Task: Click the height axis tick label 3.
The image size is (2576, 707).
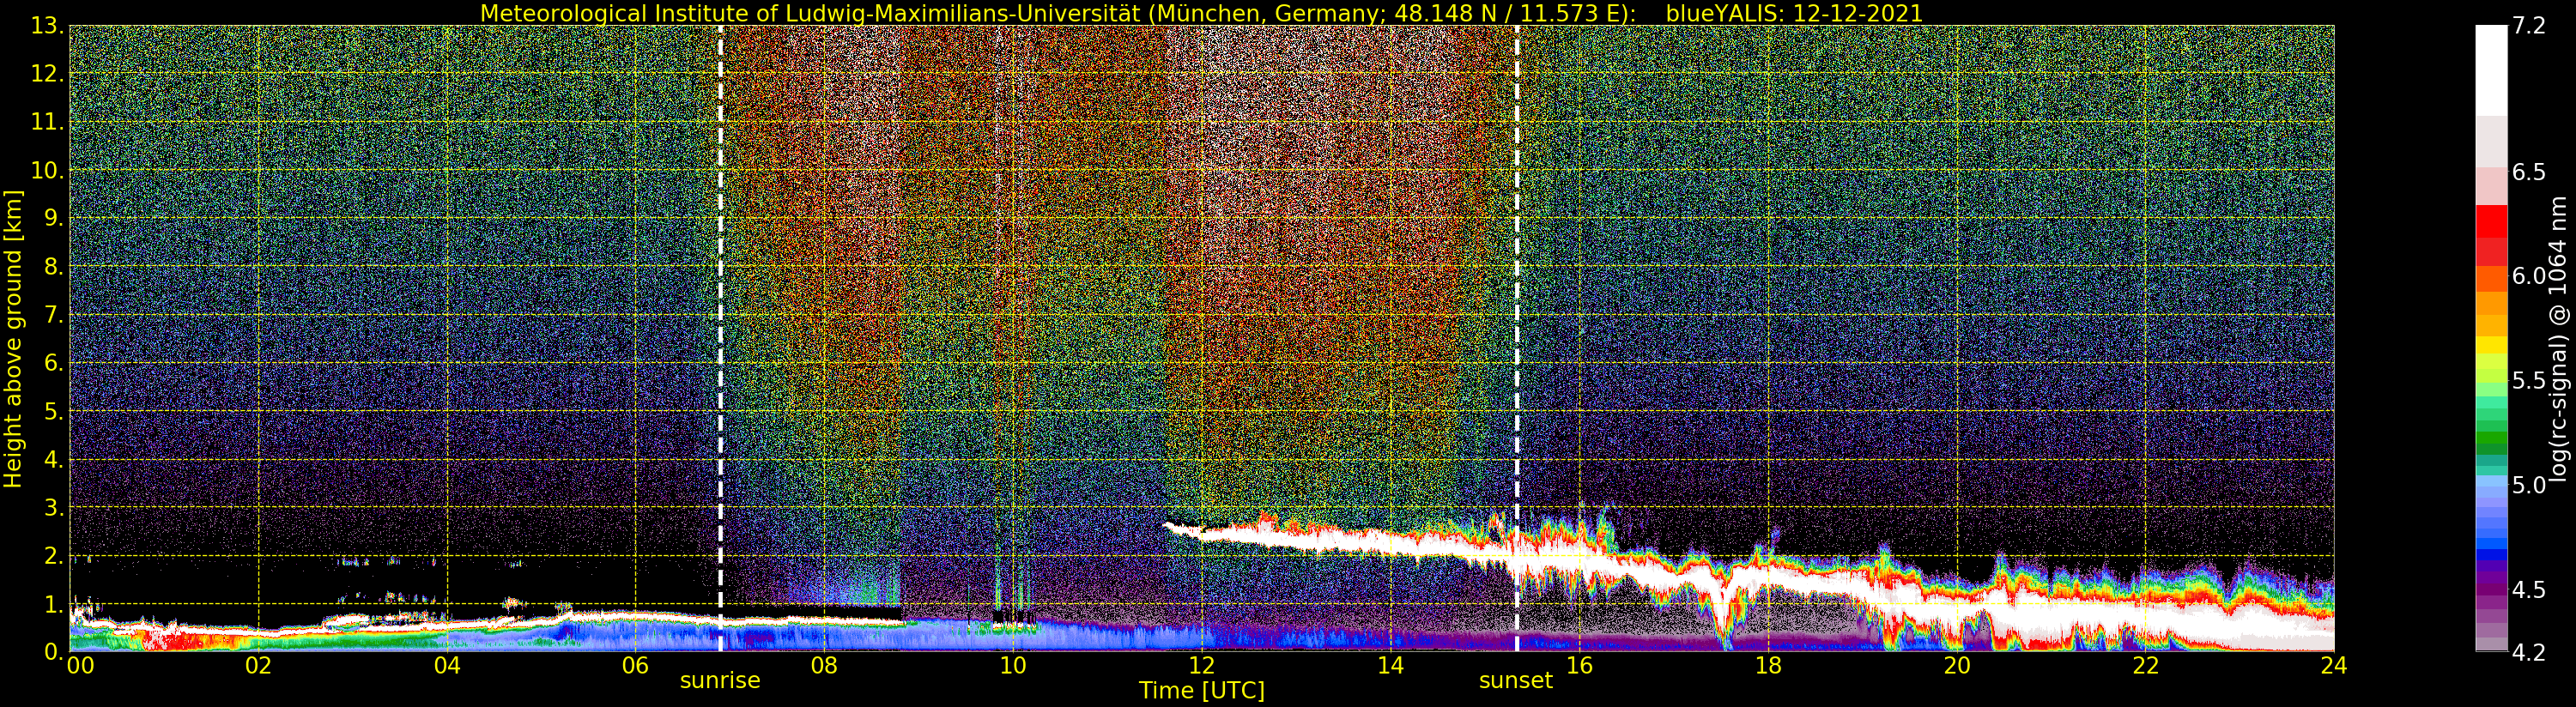Action: [54, 507]
